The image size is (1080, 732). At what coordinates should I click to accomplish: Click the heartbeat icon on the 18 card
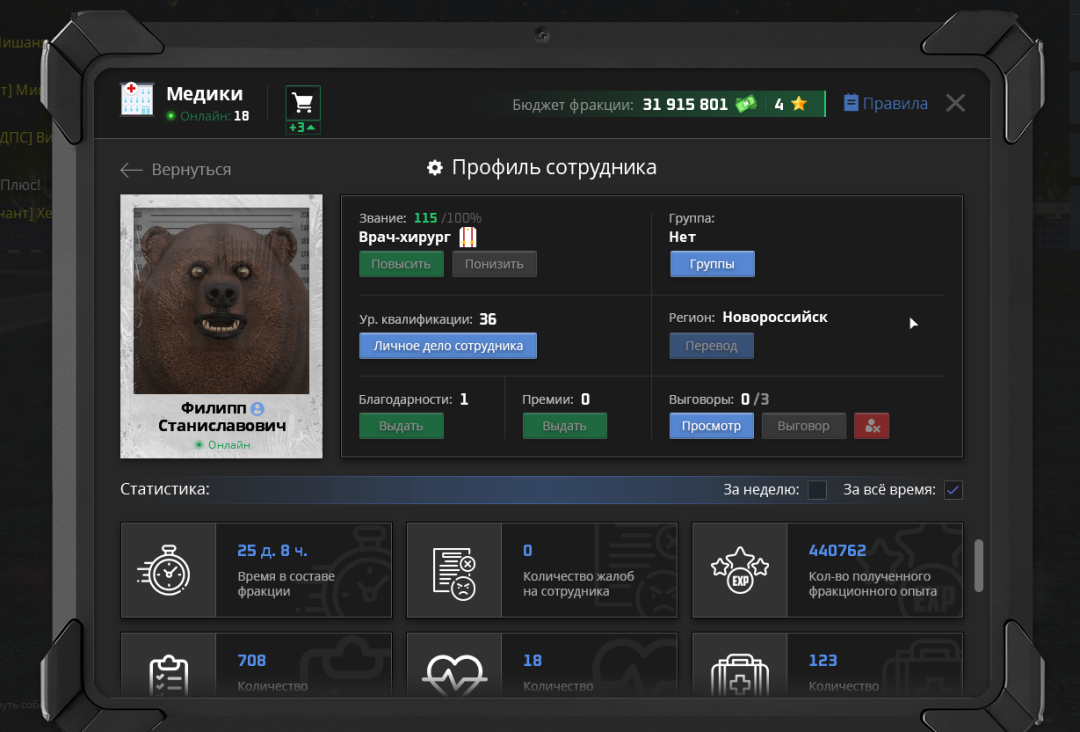454,673
